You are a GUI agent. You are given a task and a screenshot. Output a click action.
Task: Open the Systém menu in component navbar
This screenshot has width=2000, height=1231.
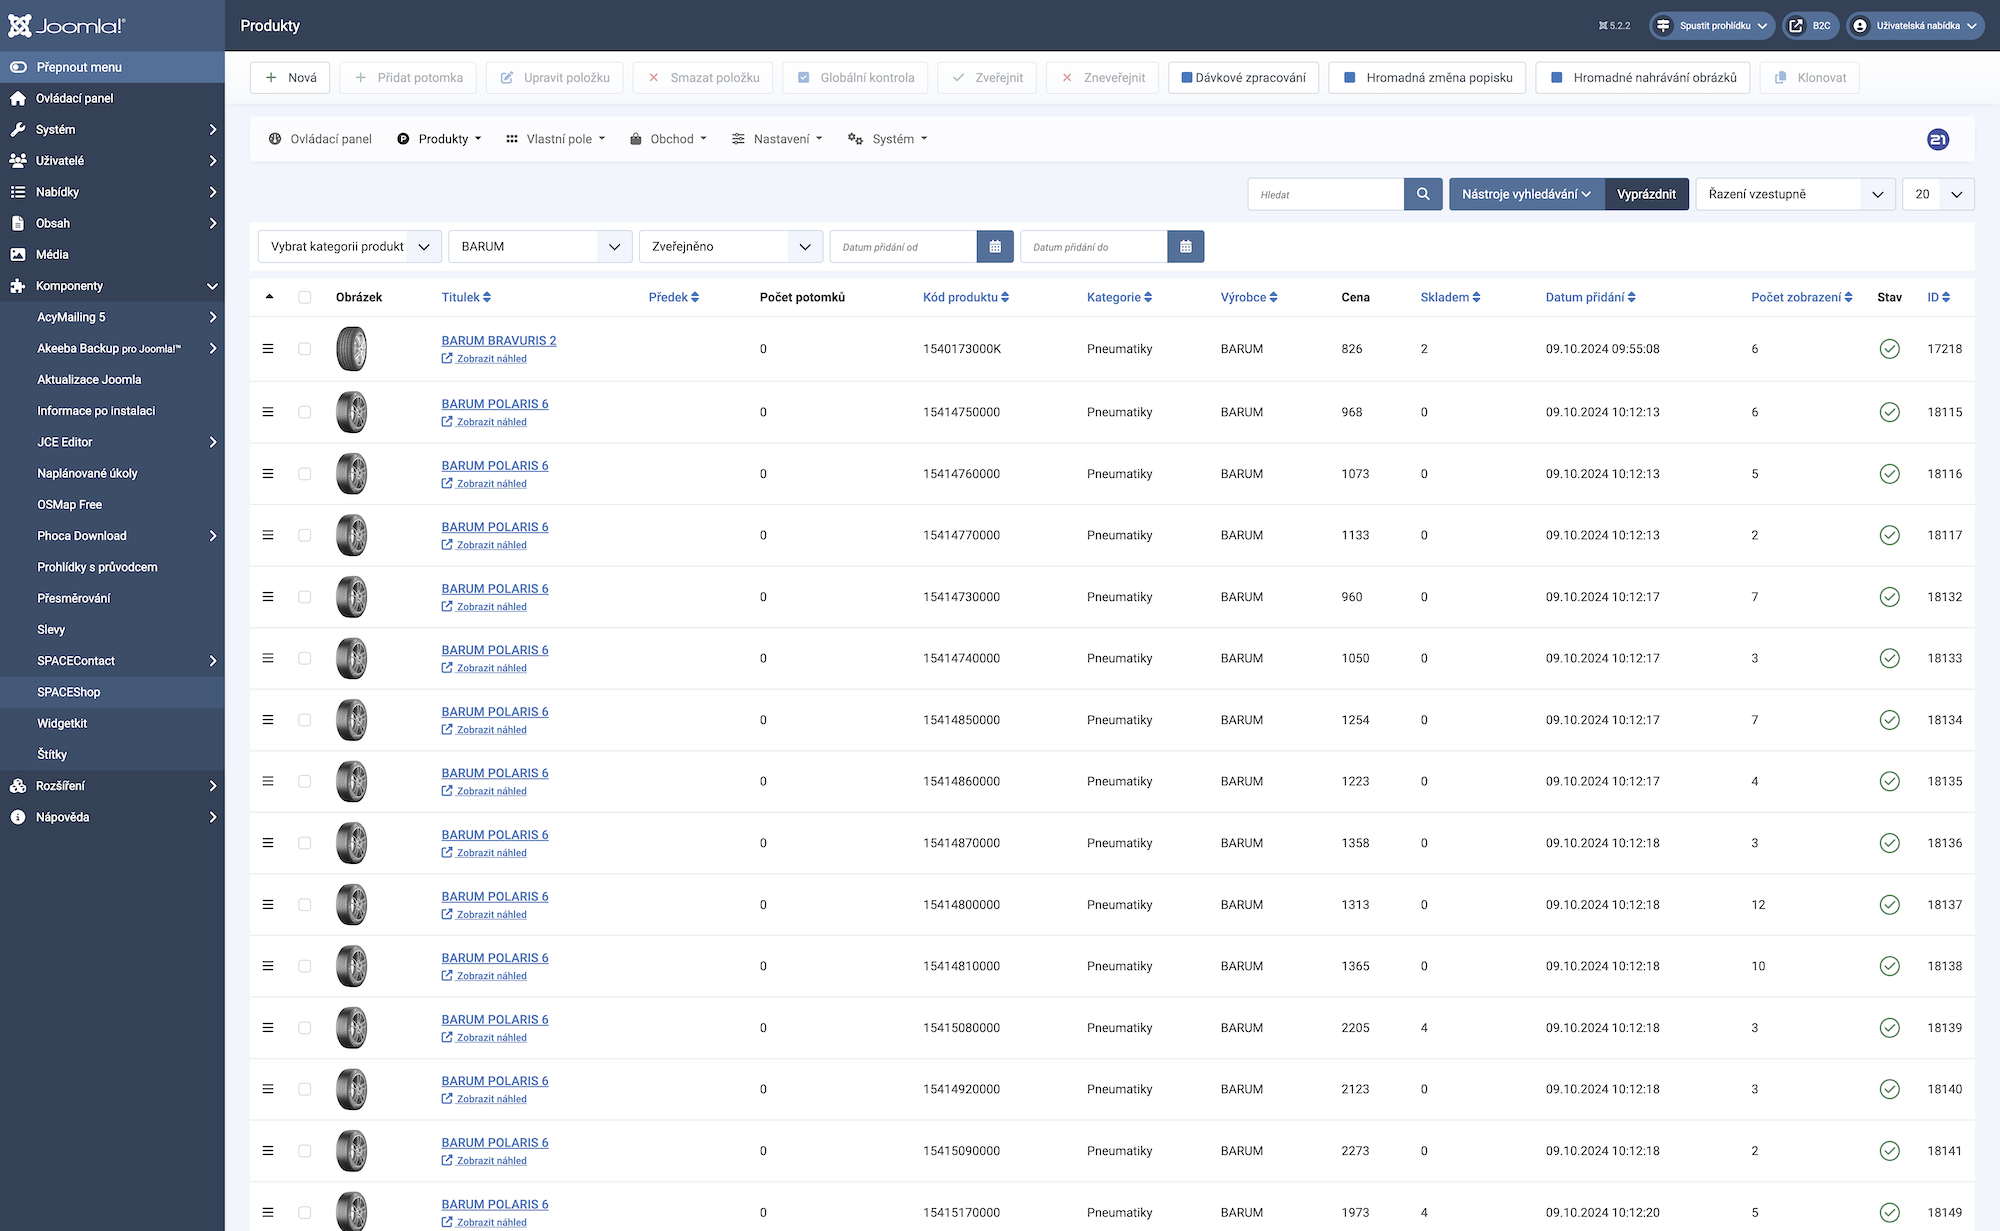pyautogui.click(x=888, y=139)
